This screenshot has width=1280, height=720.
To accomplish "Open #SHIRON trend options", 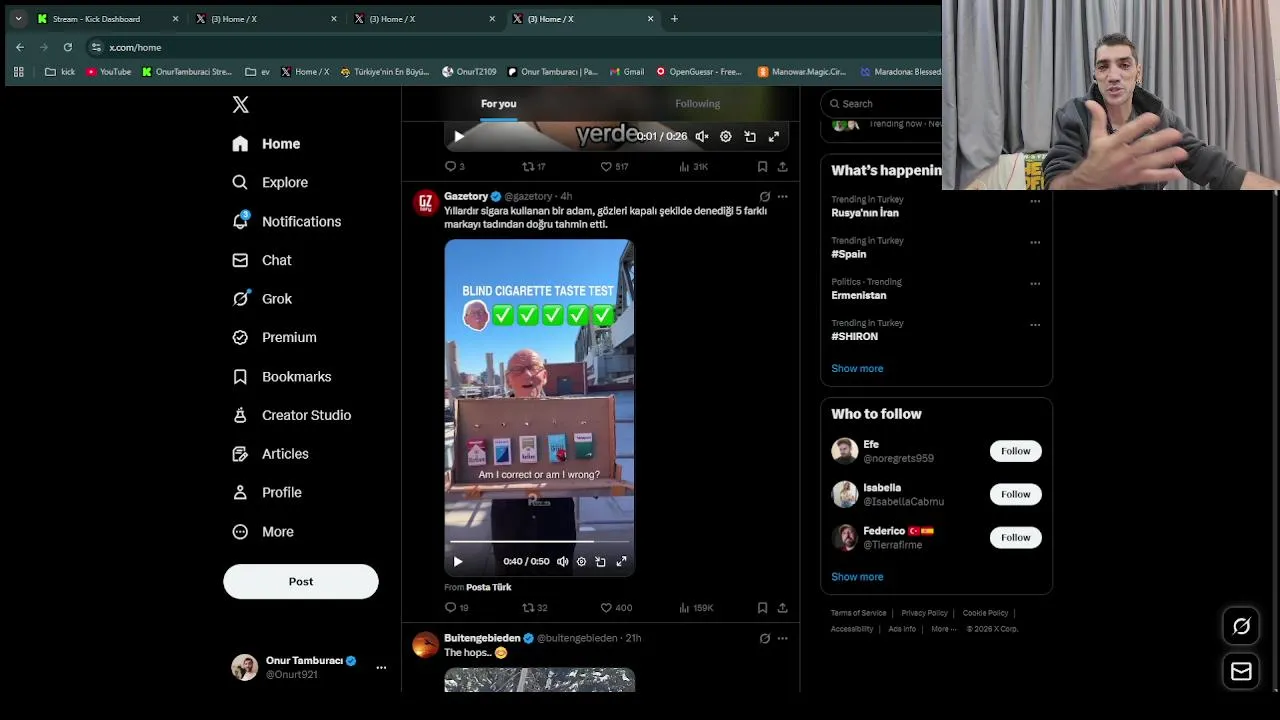I will [1035, 325].
